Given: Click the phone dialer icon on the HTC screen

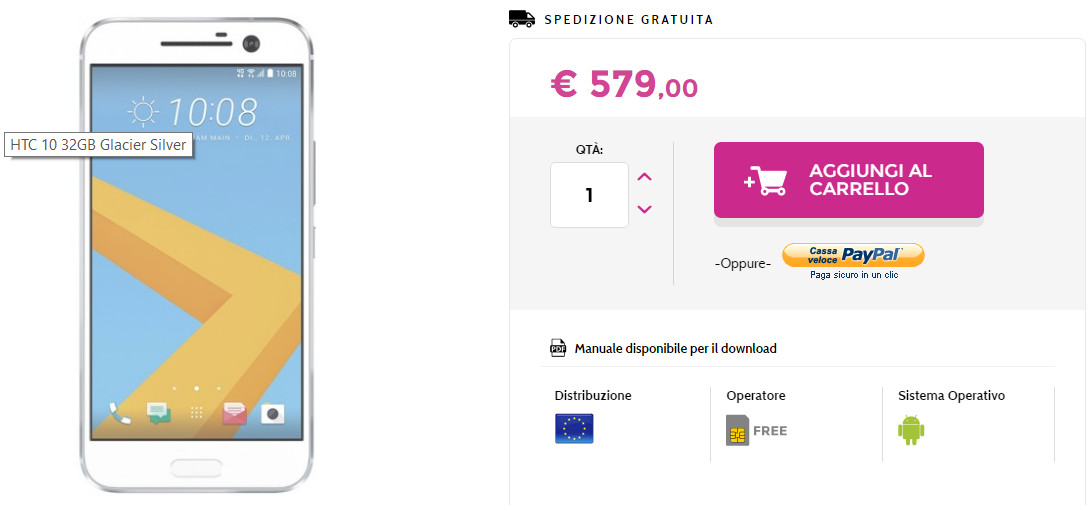Looking at the screenshot, I should click(x=120, y=413).
